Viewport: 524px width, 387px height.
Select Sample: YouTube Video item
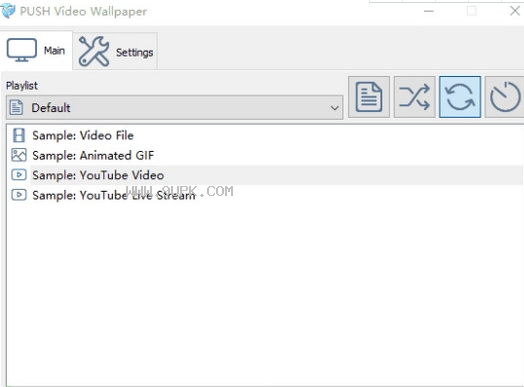click(x=98, y=175)
